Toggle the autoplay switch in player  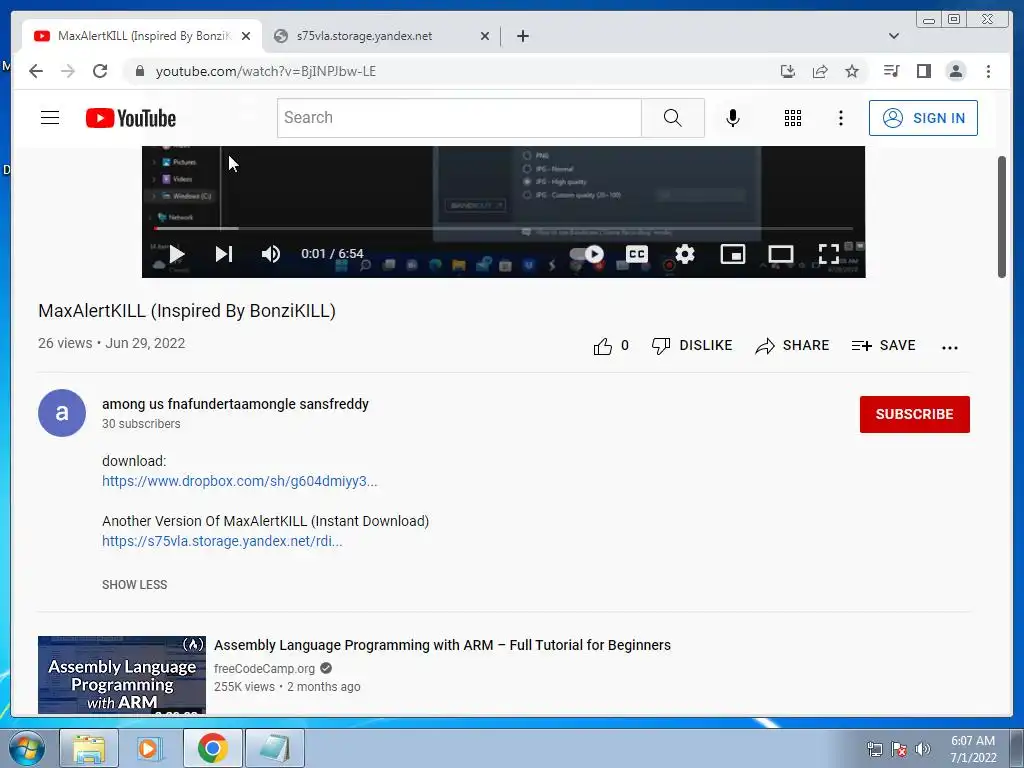tap(586, 253)
